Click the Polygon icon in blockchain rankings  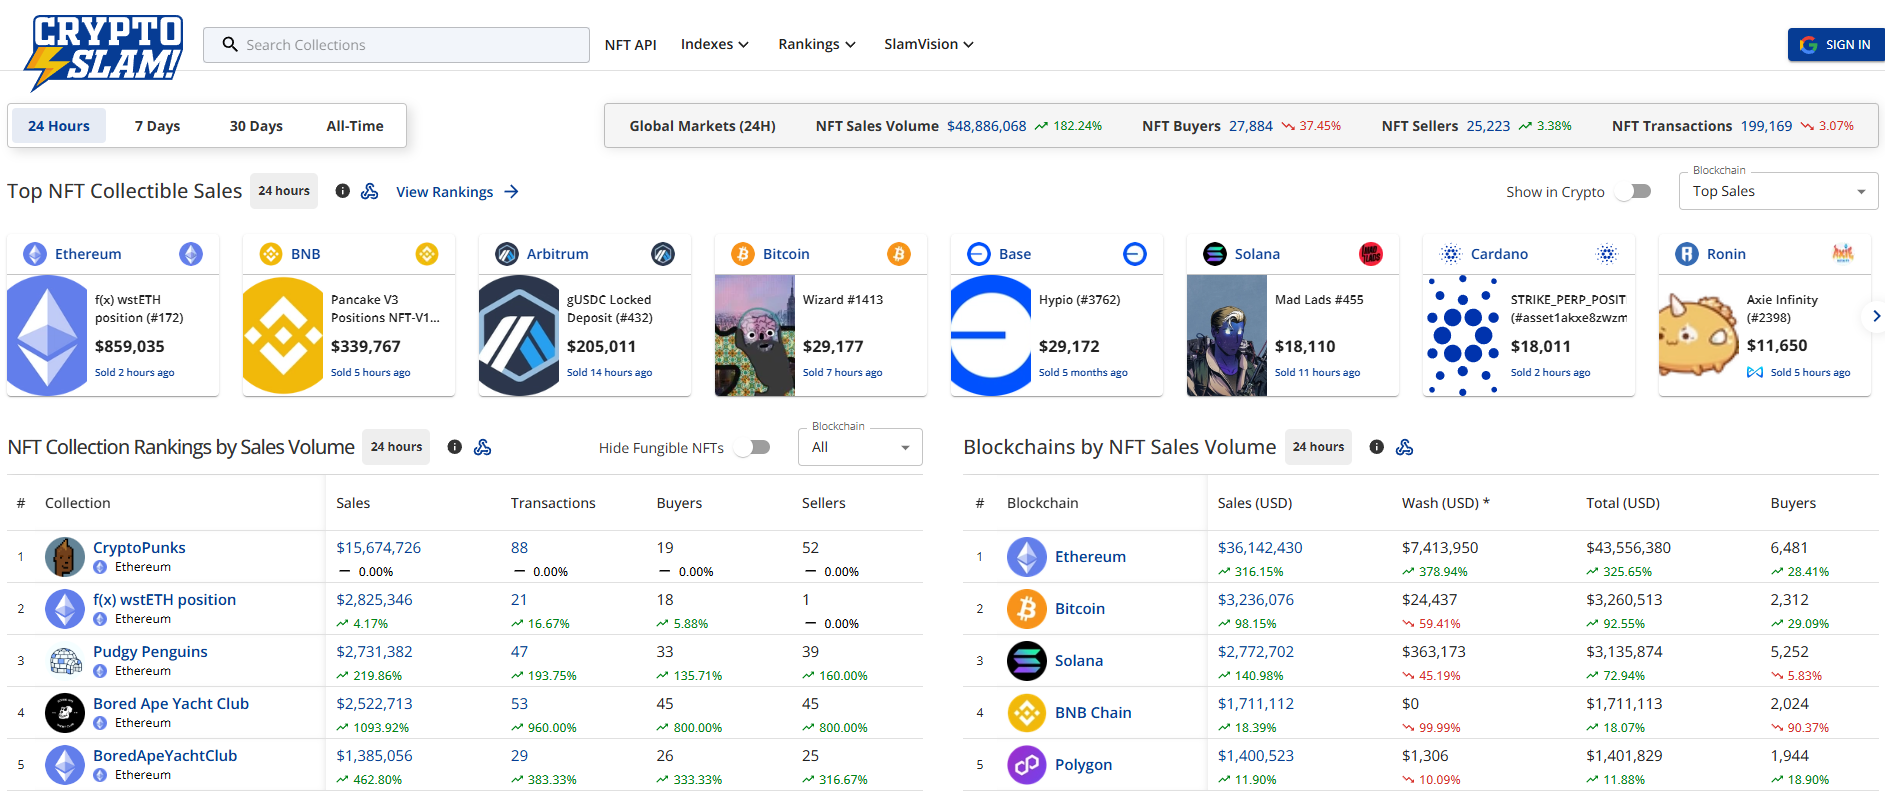tap(1026, 765)
